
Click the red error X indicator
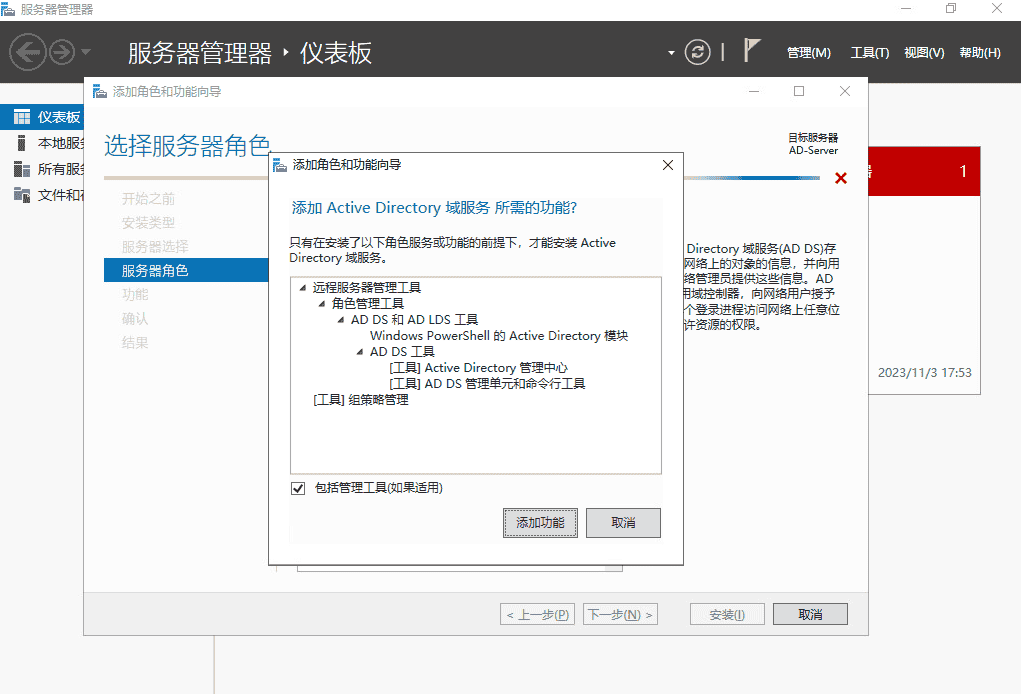(x=840, y=177)
